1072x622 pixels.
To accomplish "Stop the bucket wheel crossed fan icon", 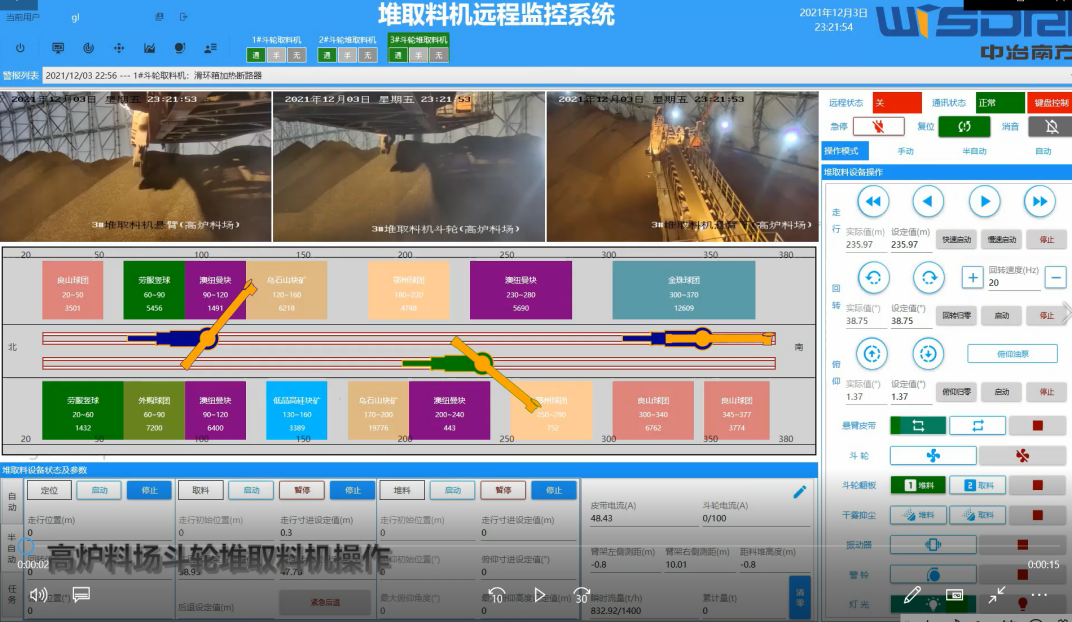I will pyautogui.click(x=1022, y=455).
